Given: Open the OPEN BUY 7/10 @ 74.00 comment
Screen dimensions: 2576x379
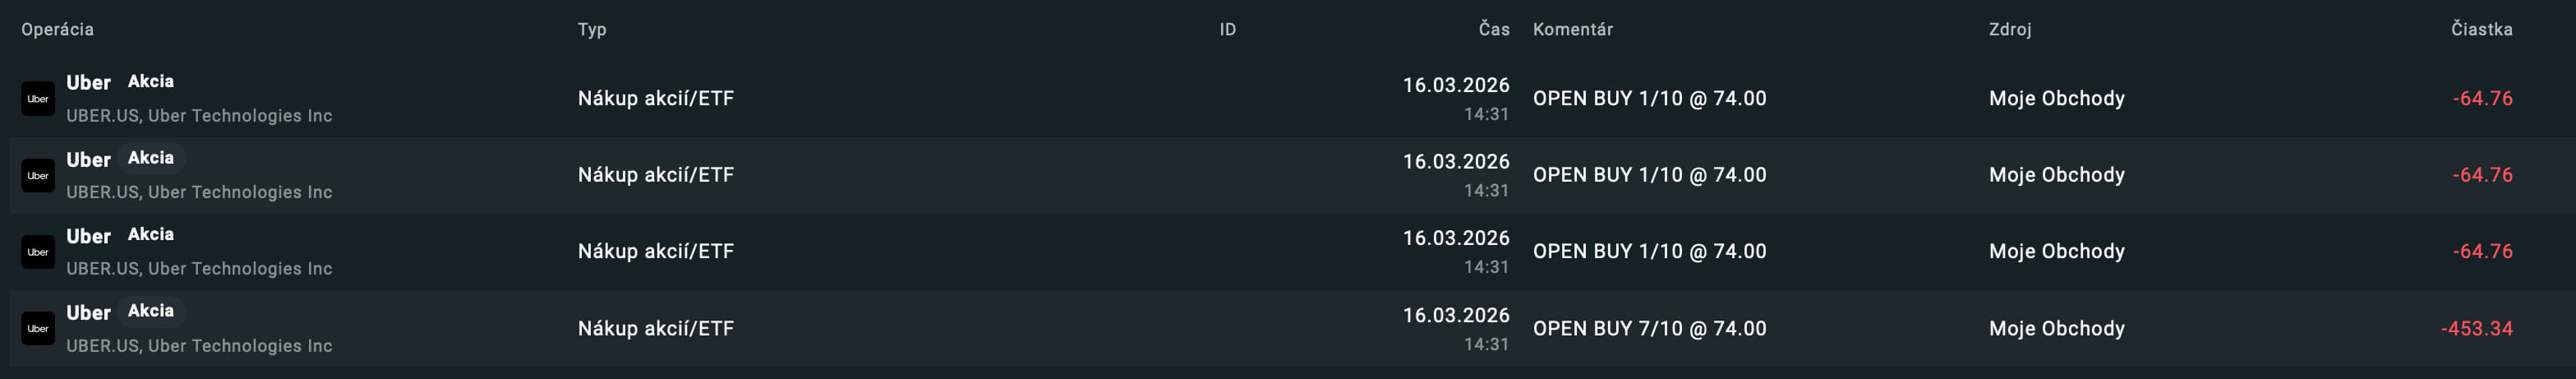Looking at the screenshot, I should (x=1649, y=329).
